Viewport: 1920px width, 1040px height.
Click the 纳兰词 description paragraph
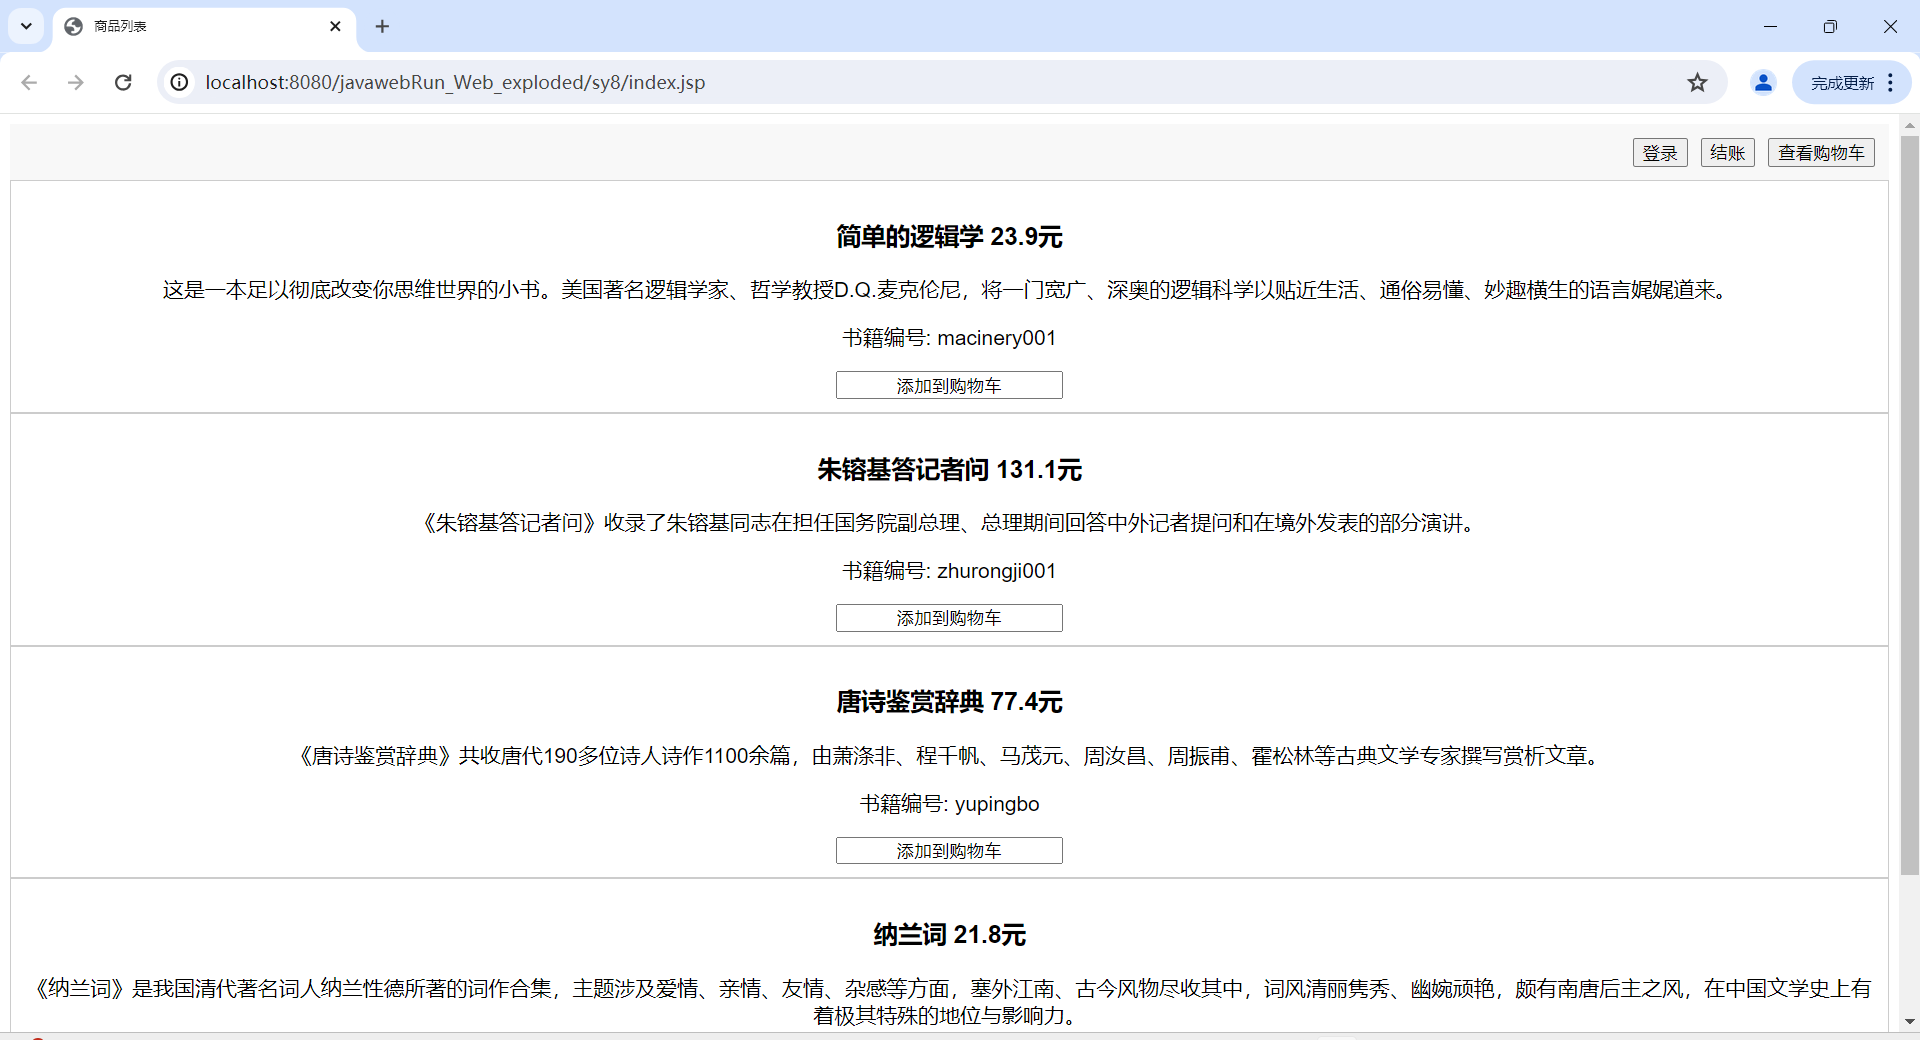coord(949,1002)
